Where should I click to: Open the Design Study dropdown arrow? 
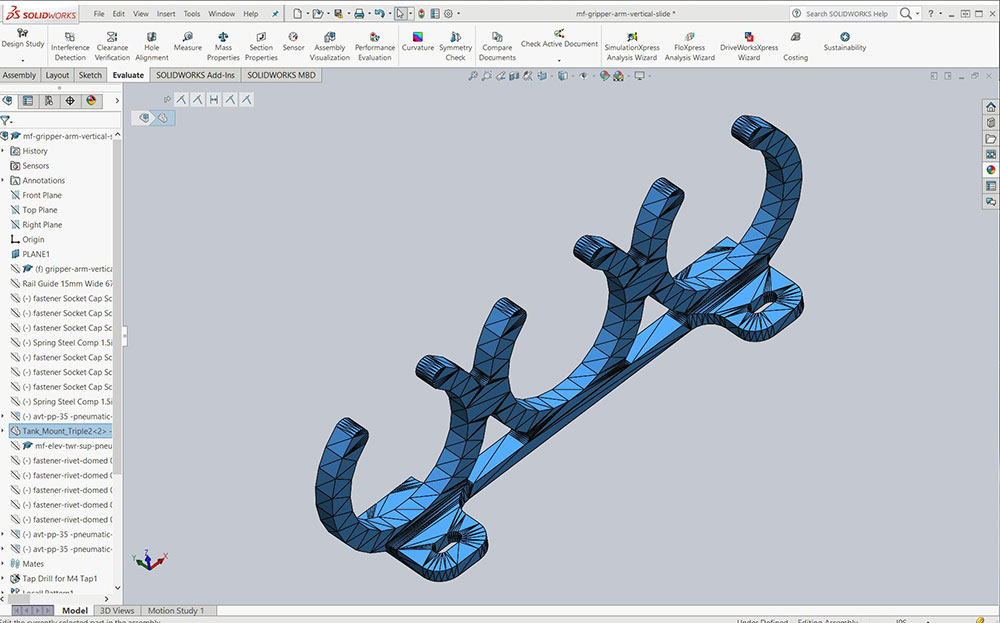click(x=22, y=60)
